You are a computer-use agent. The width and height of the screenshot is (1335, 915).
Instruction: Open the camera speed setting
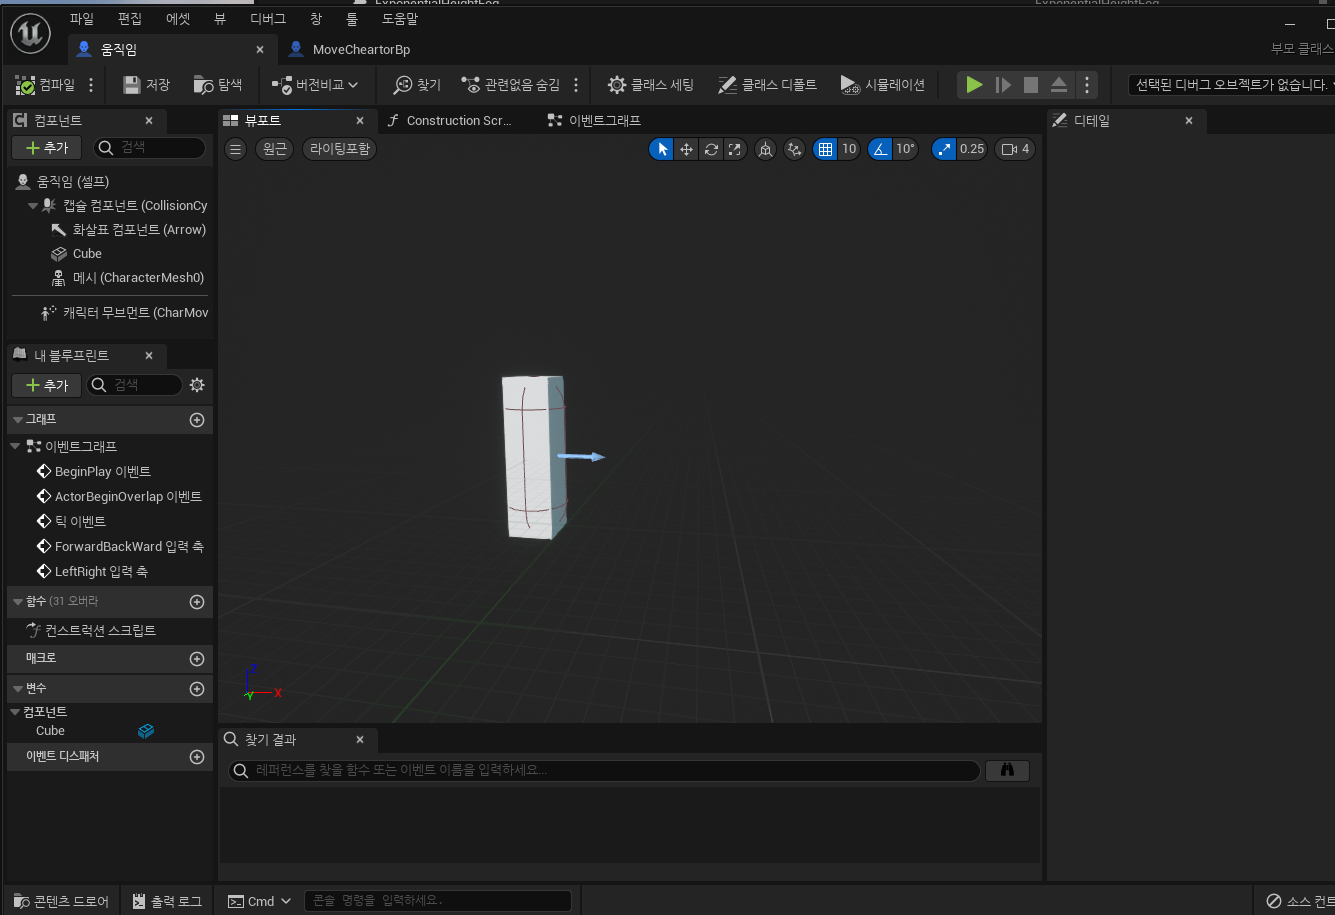point(1016,149)
